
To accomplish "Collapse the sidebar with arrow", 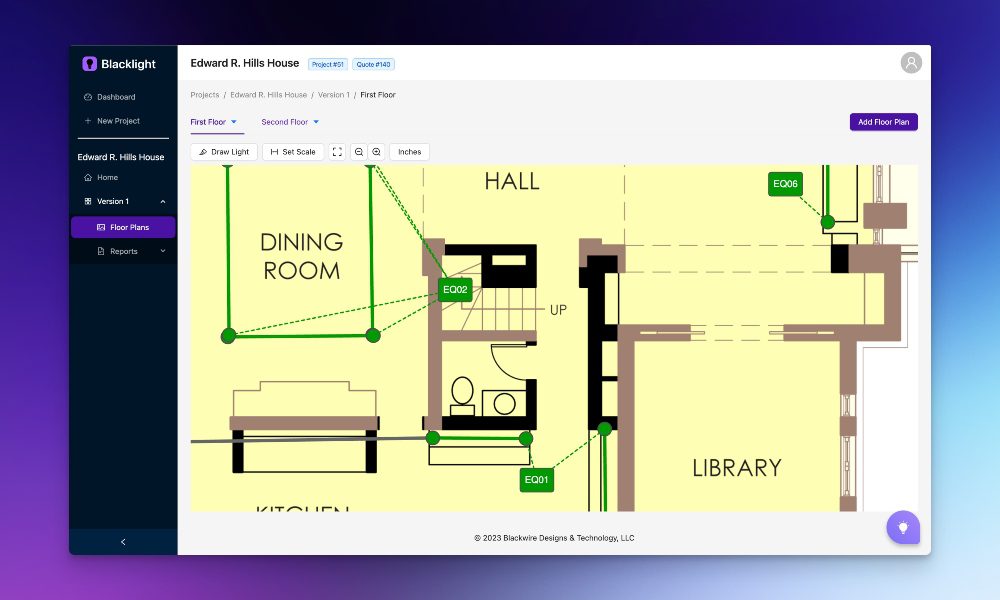I will (x=123, y=542).
